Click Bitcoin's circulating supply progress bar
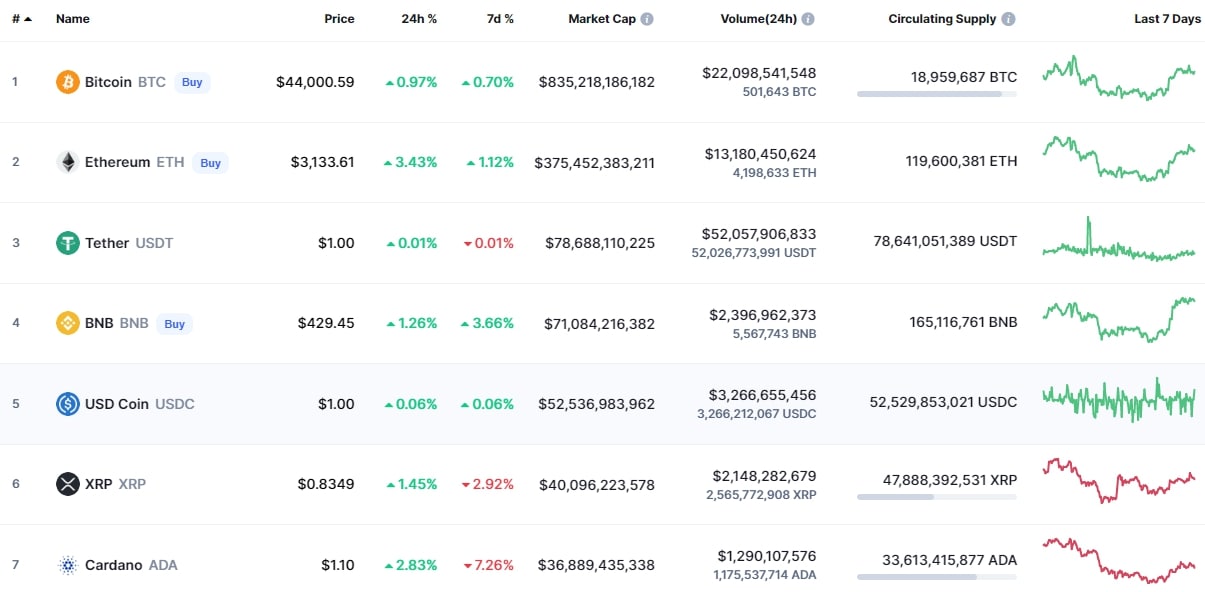 (936, 94)
